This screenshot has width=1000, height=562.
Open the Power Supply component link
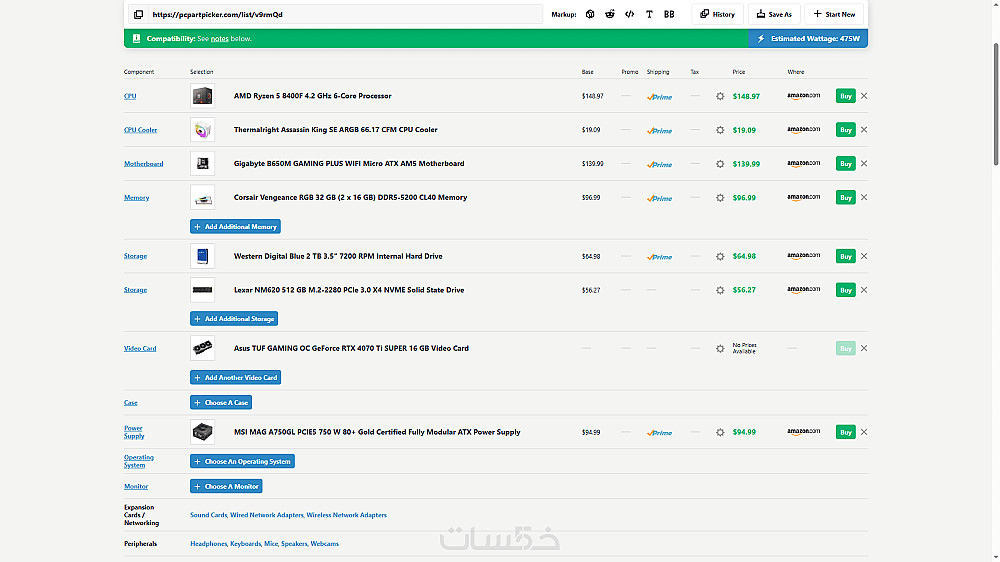click(x=134, y=432)
